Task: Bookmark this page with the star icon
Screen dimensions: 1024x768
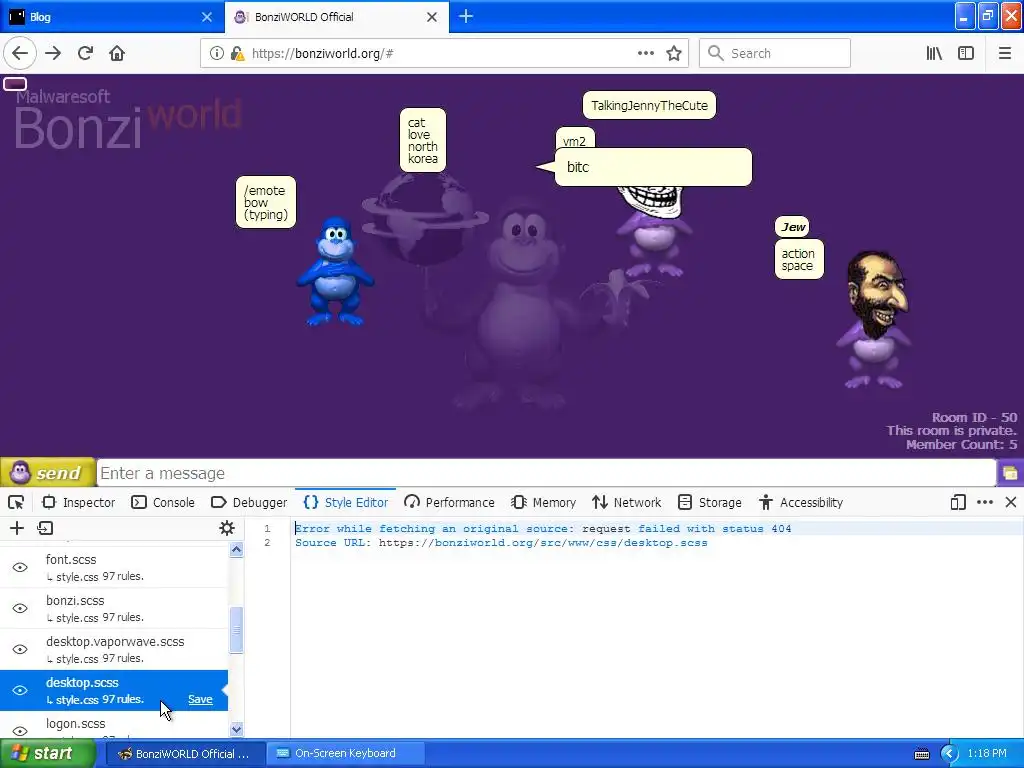Action: (x=674, y=54)
